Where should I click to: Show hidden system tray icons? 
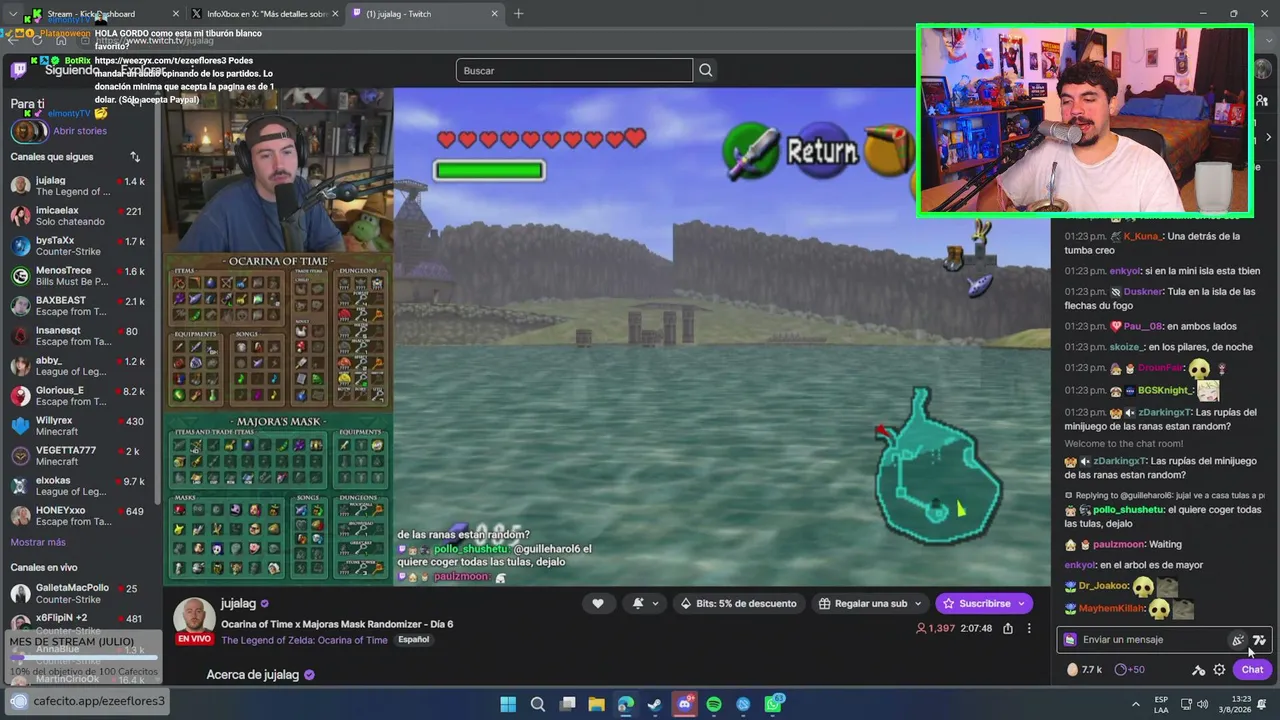1135,704
